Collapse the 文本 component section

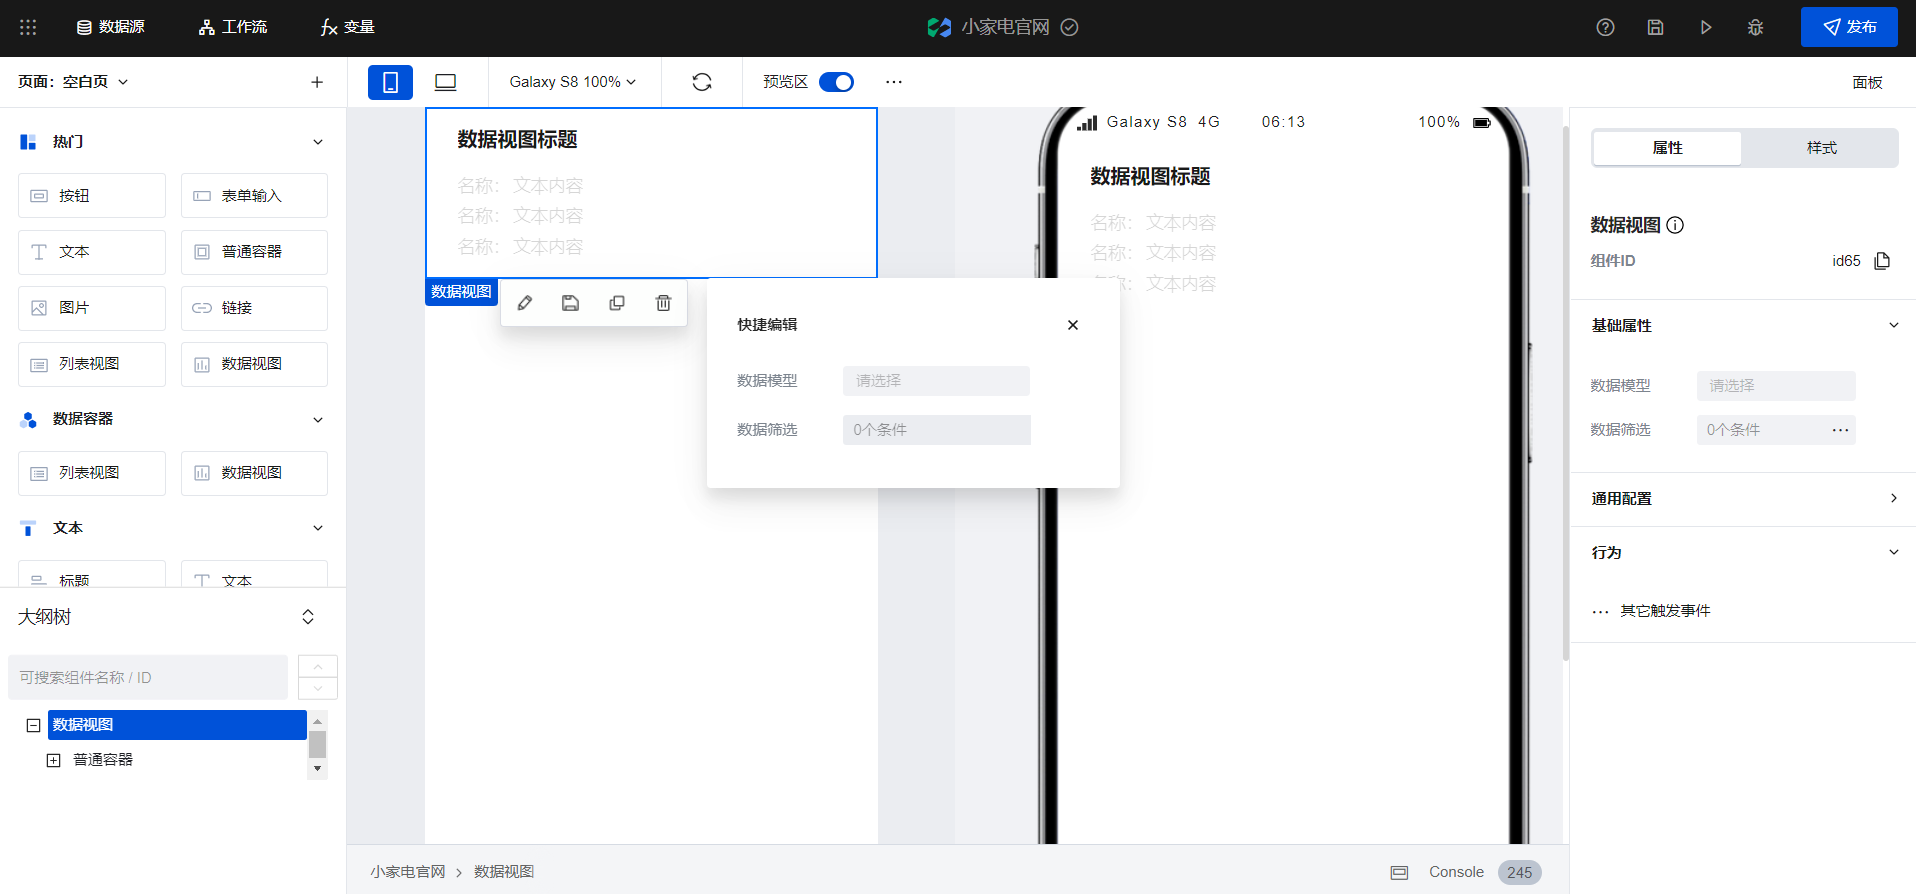click(318, 528)
